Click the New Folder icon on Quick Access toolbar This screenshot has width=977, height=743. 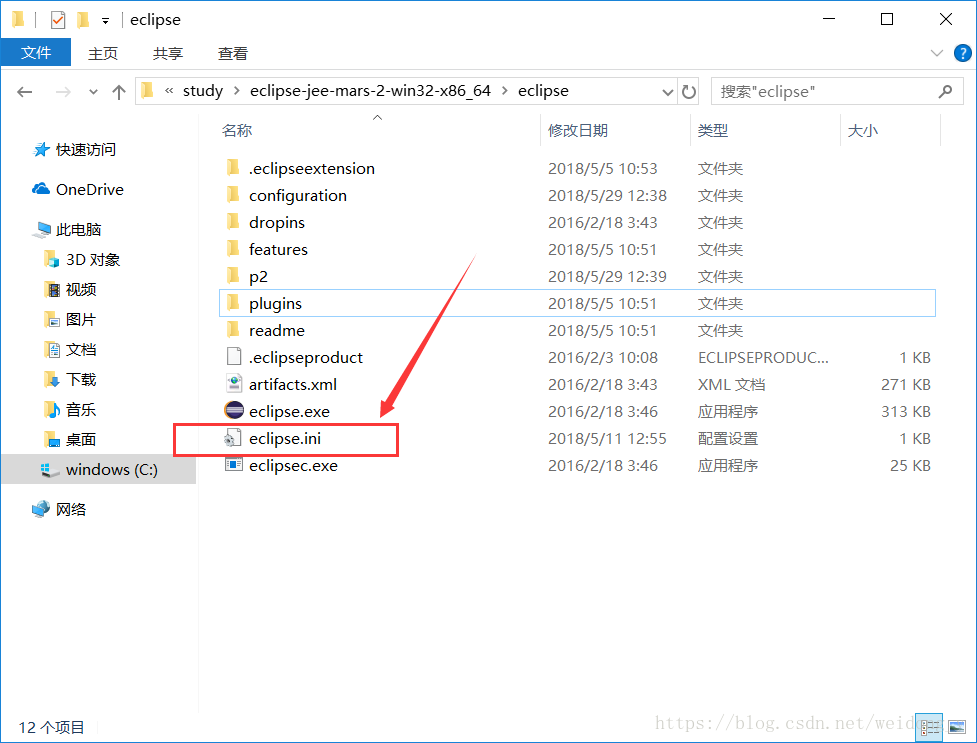[x=82, y=19]
